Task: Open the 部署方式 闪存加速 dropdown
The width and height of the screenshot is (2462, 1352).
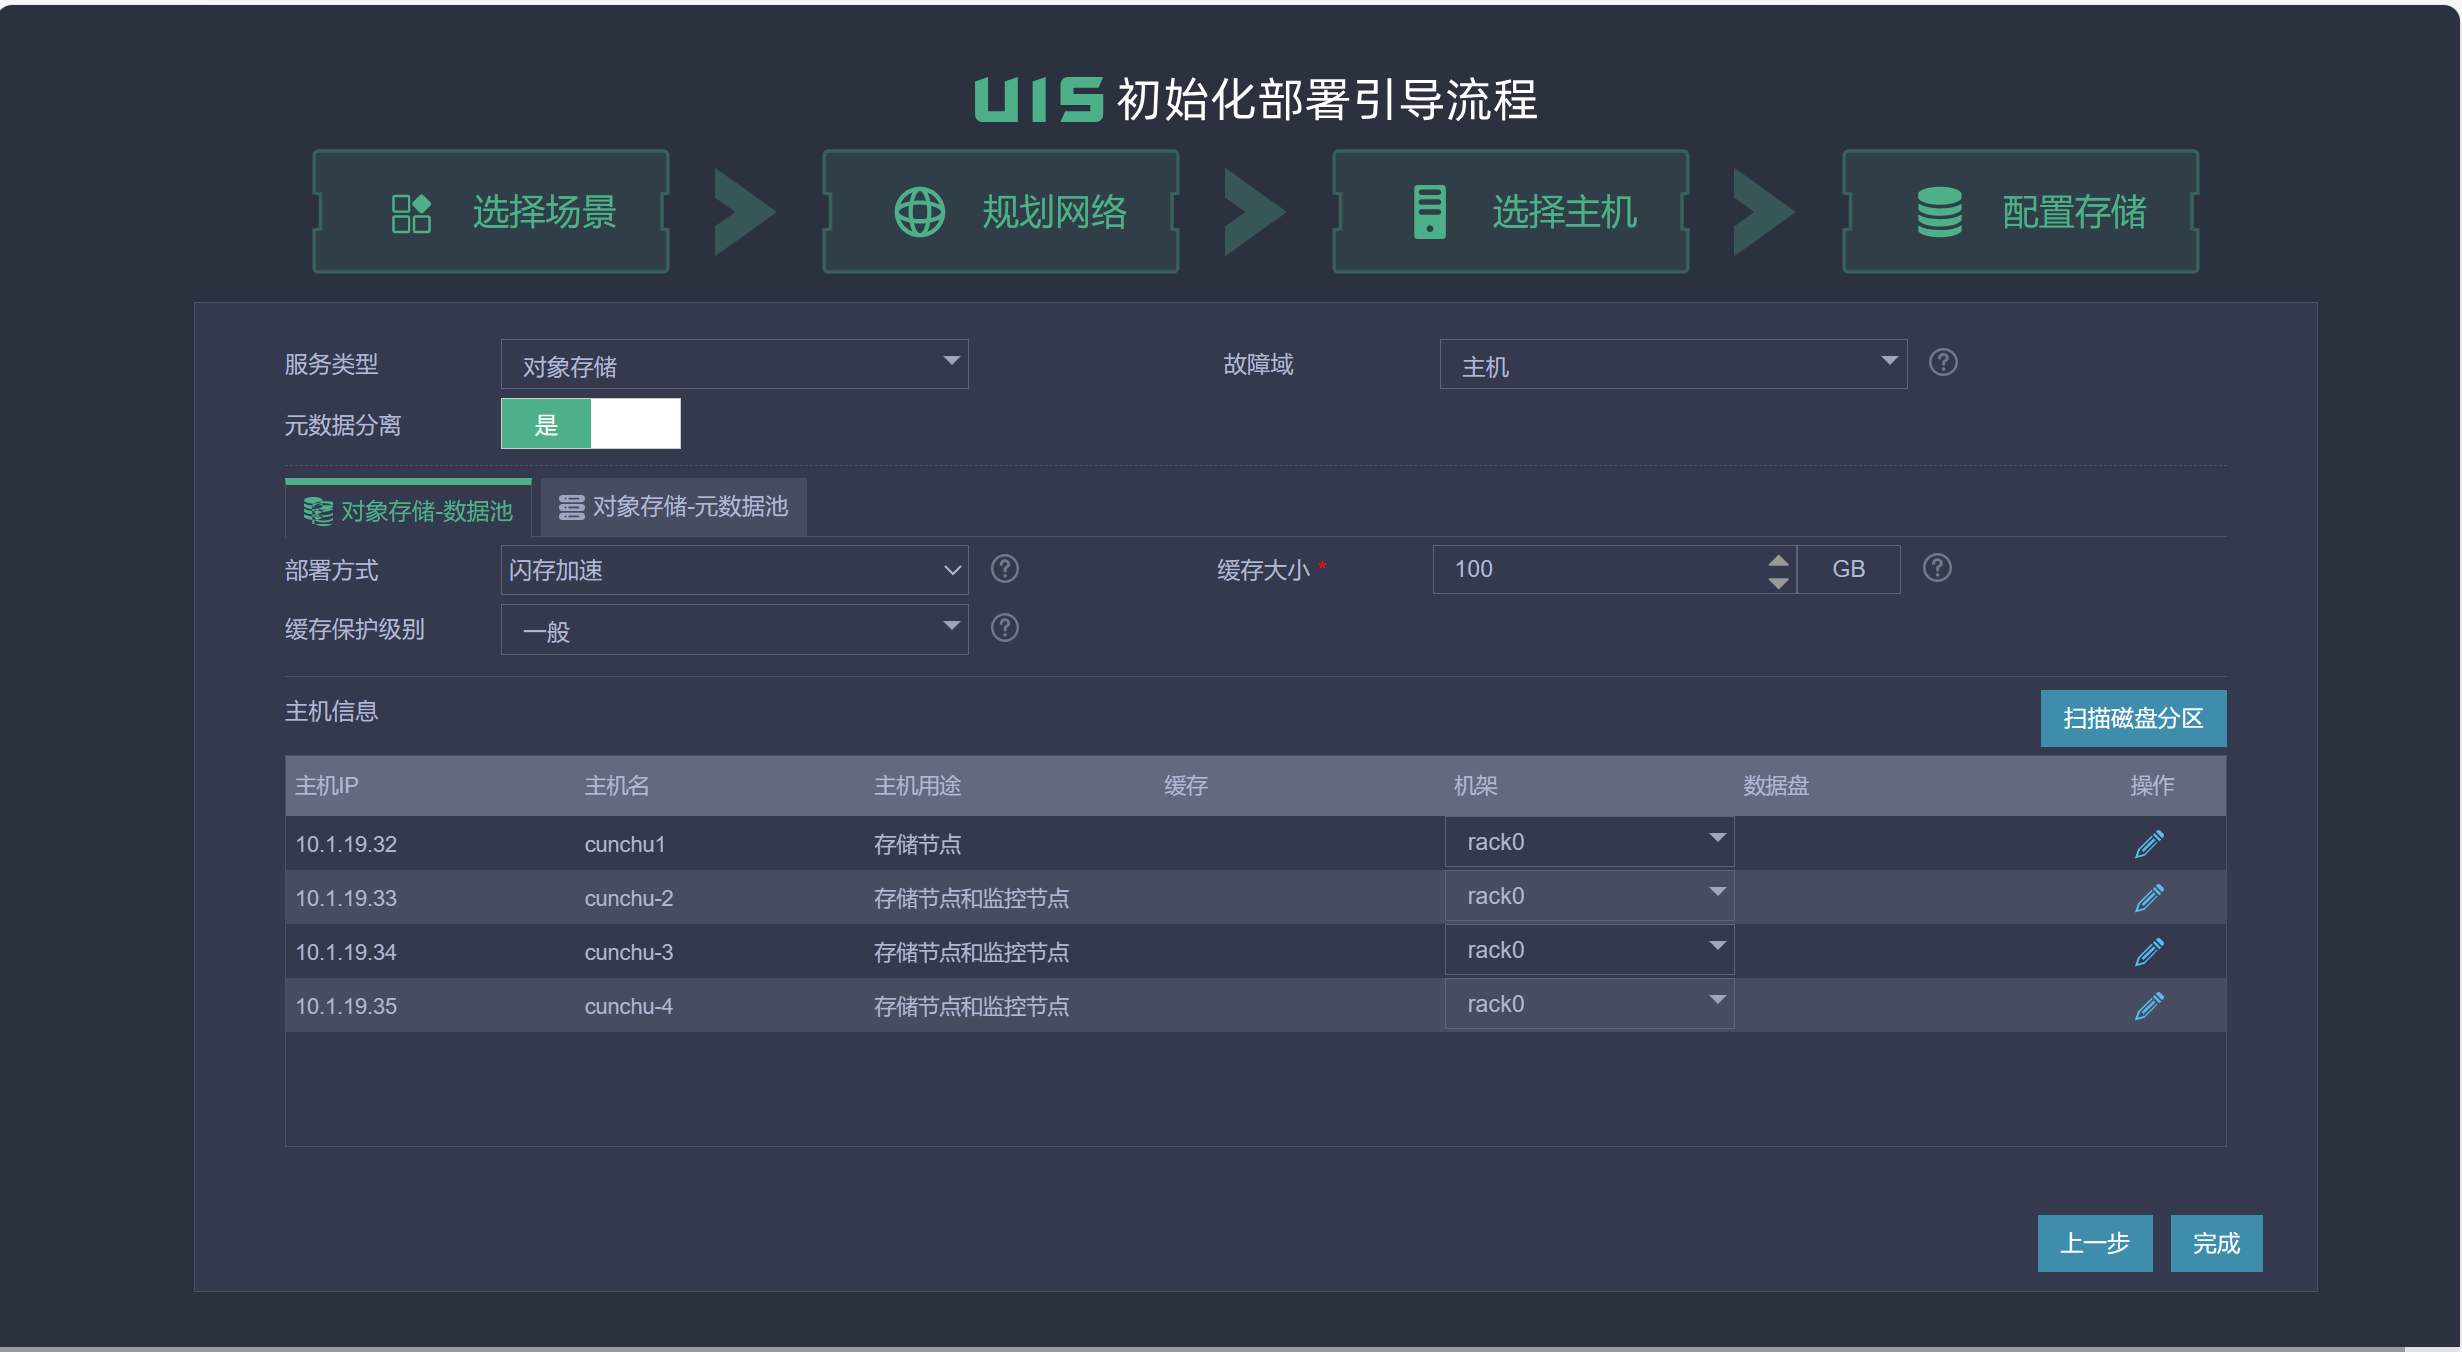Action: click(x=734, y=570)
